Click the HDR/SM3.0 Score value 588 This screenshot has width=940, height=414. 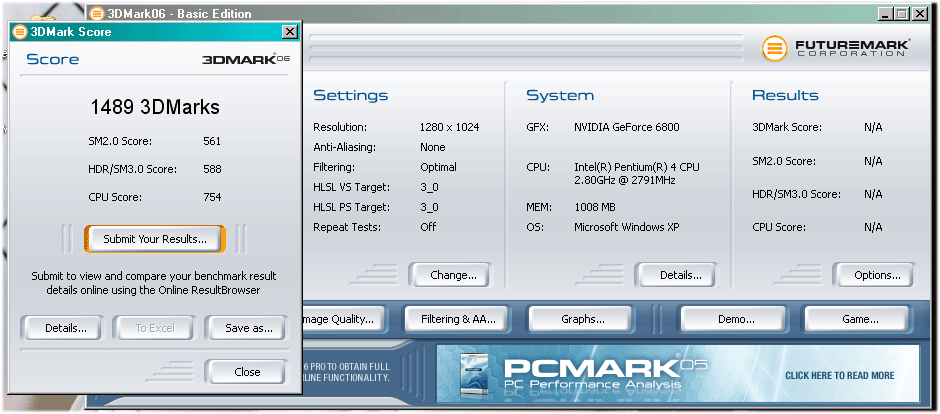pos(212,170)
